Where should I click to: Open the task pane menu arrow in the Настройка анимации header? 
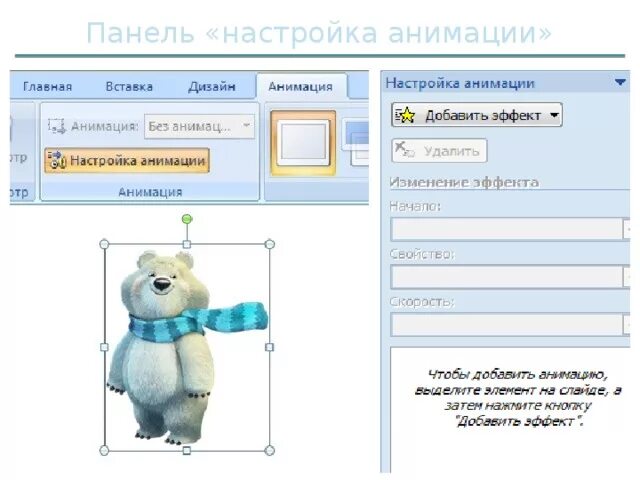[620, 82]
